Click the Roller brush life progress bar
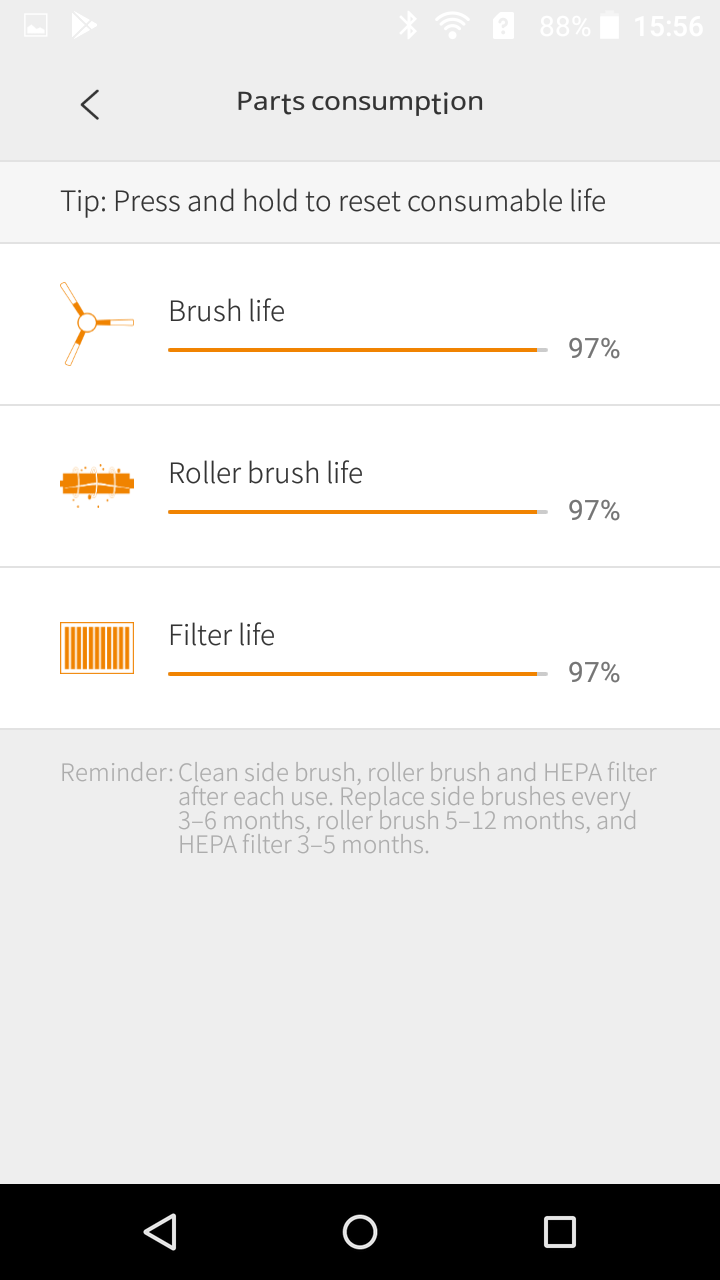 tap(357, 512)
